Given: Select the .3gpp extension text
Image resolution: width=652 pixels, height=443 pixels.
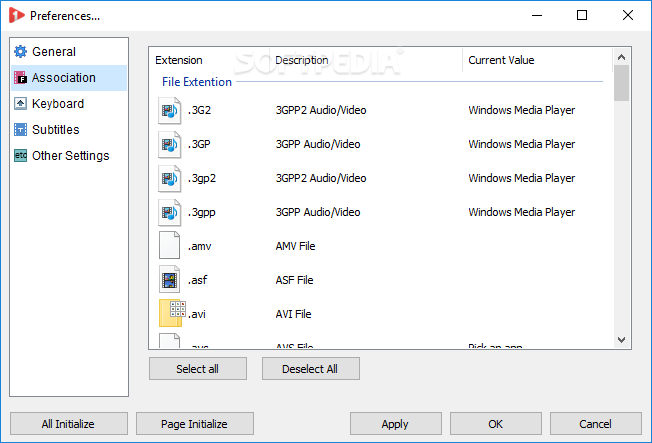Looking at the screenshot, I should click(202, 213).
